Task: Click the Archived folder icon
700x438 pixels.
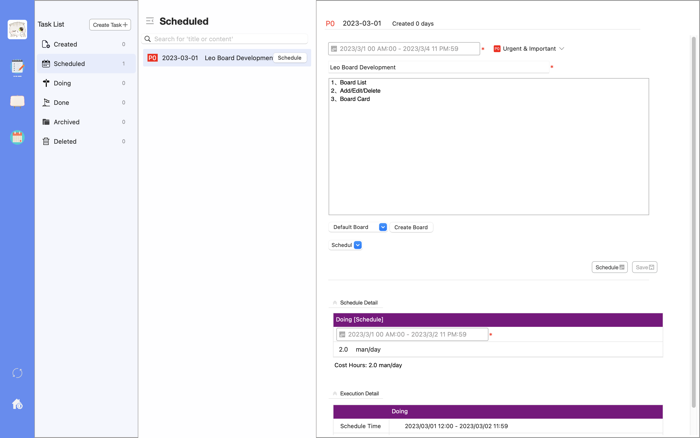Action: [46, 122]
